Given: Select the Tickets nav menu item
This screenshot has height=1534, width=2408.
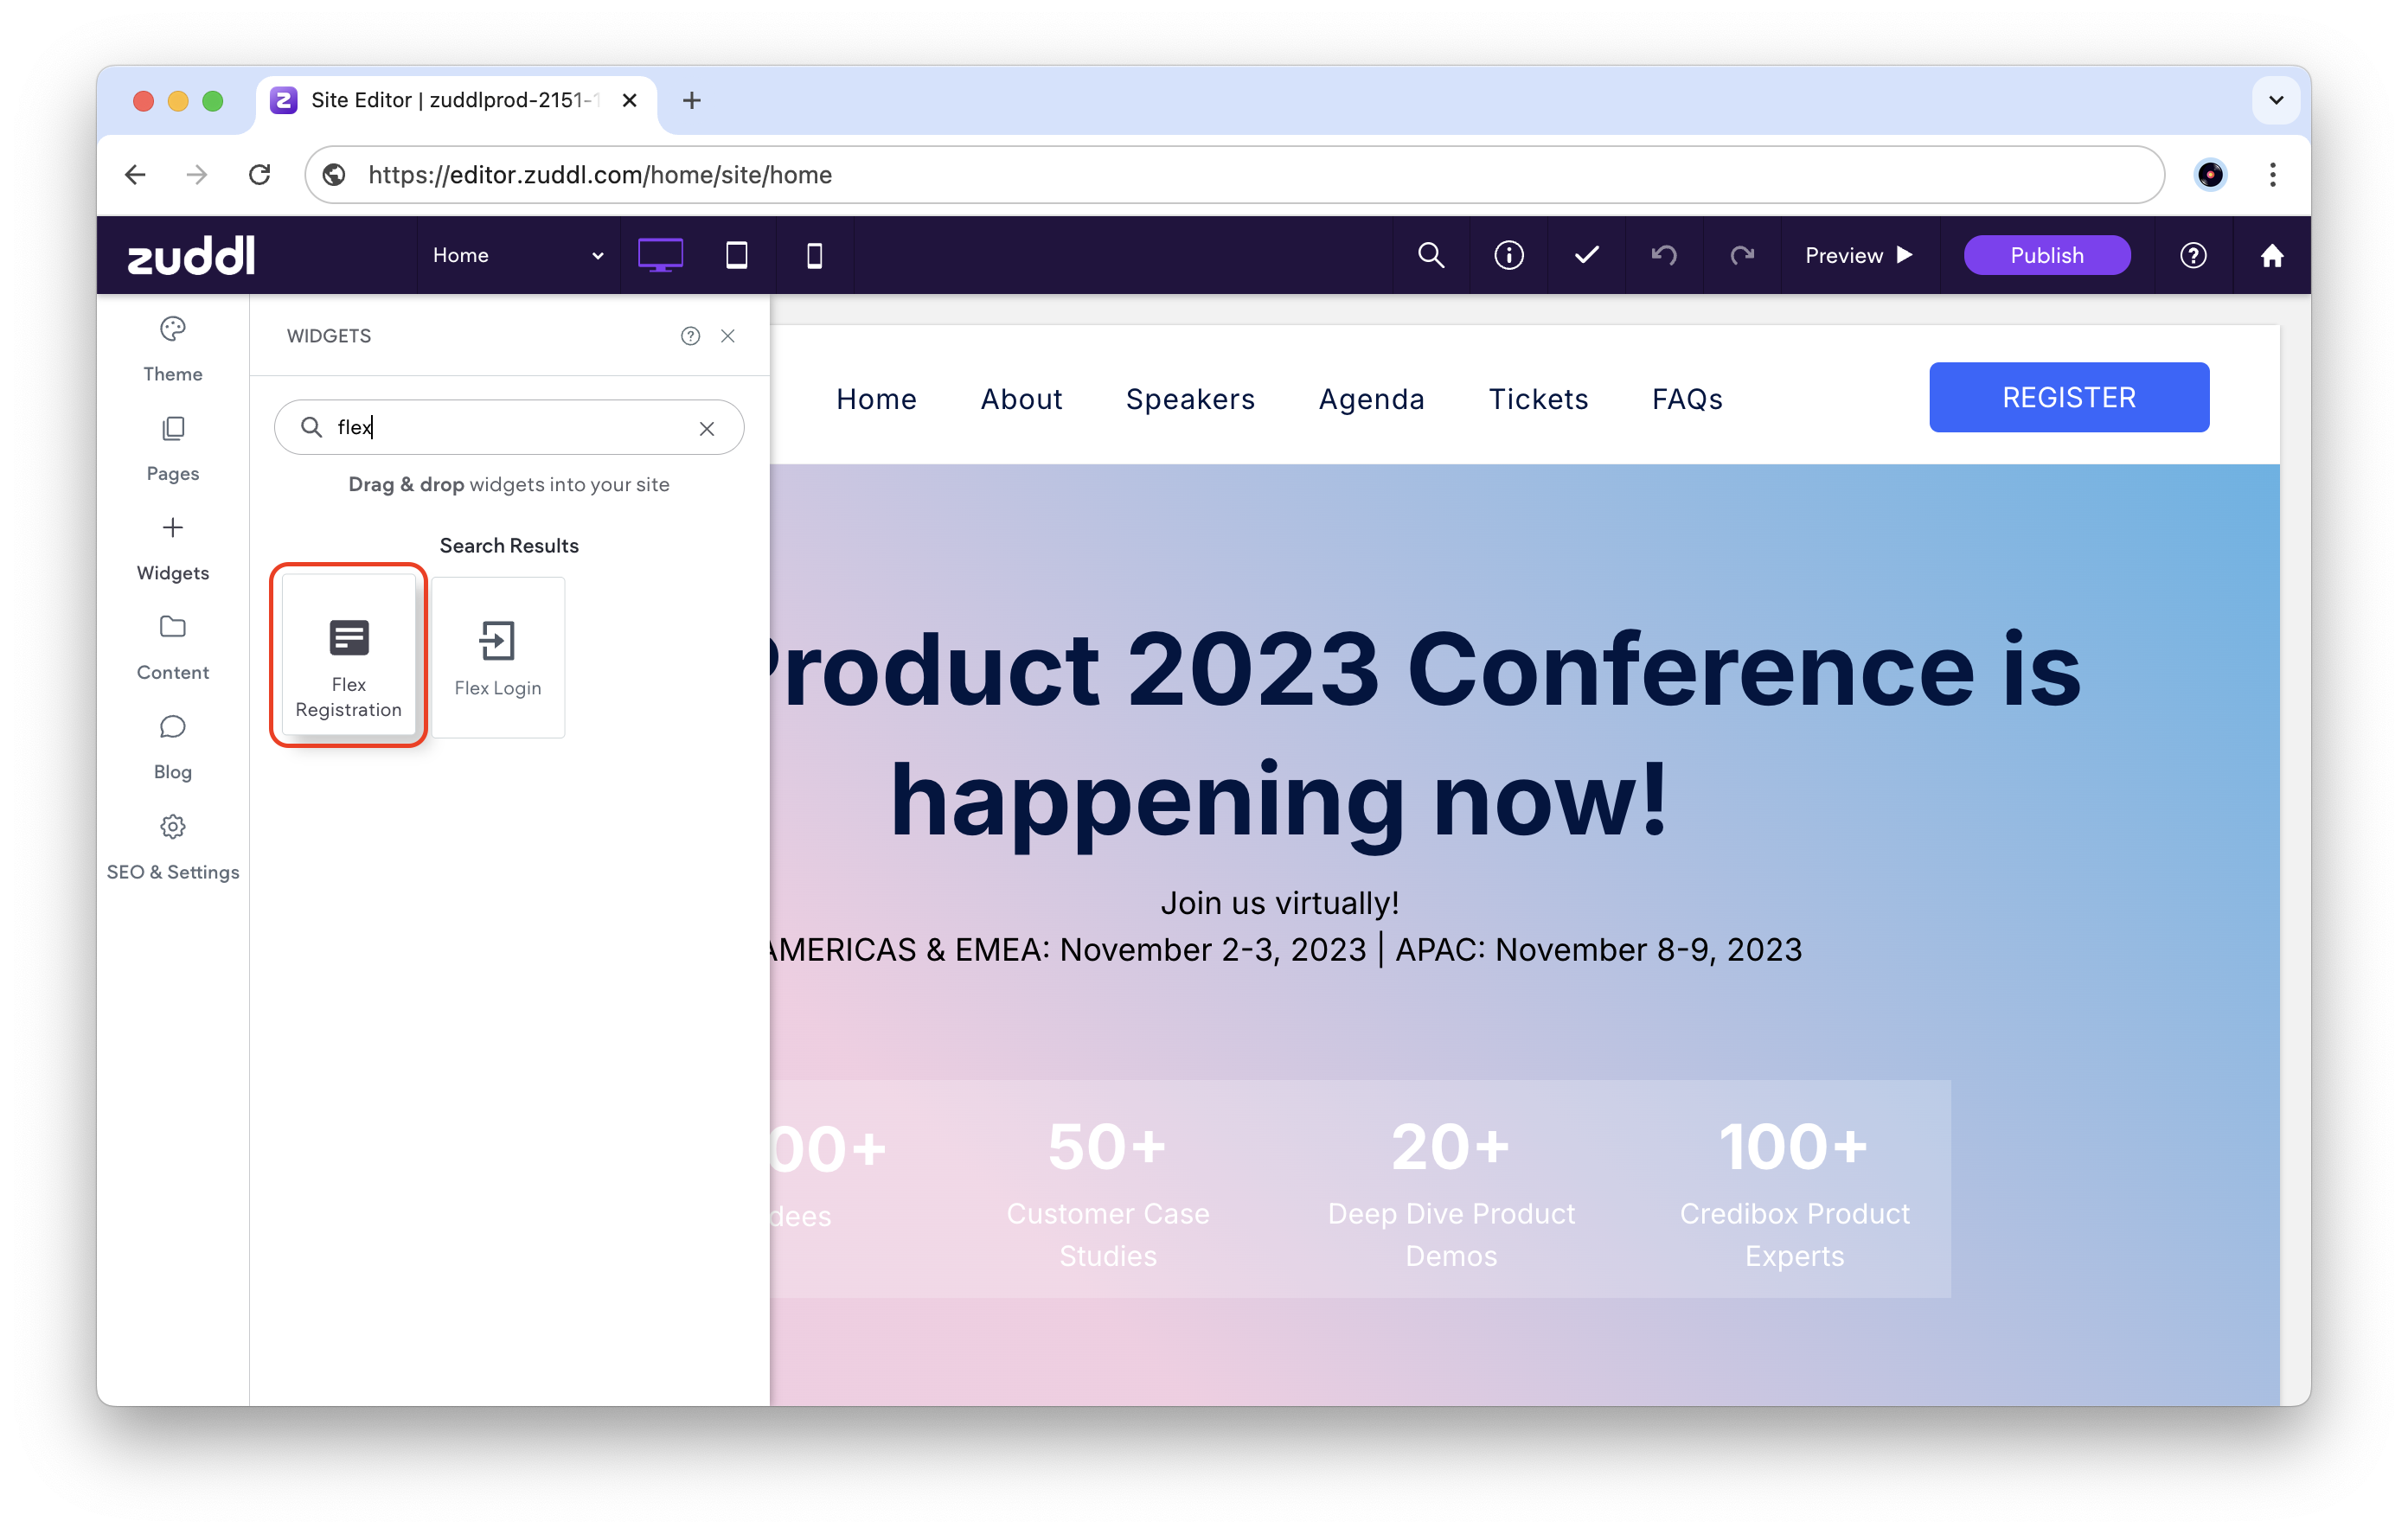Looking at the screenshot, I should pyautogui.click(x=1537, y=398).
